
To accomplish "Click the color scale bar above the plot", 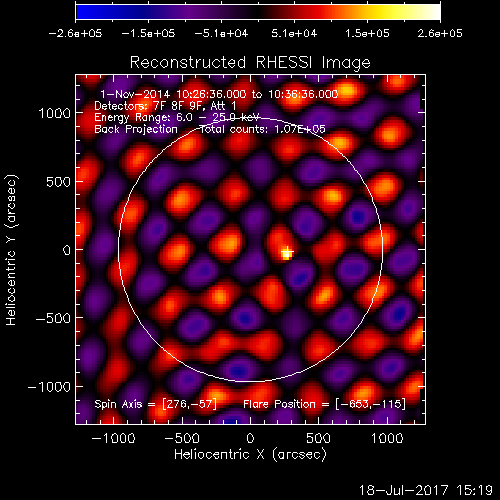I will 258,12.
